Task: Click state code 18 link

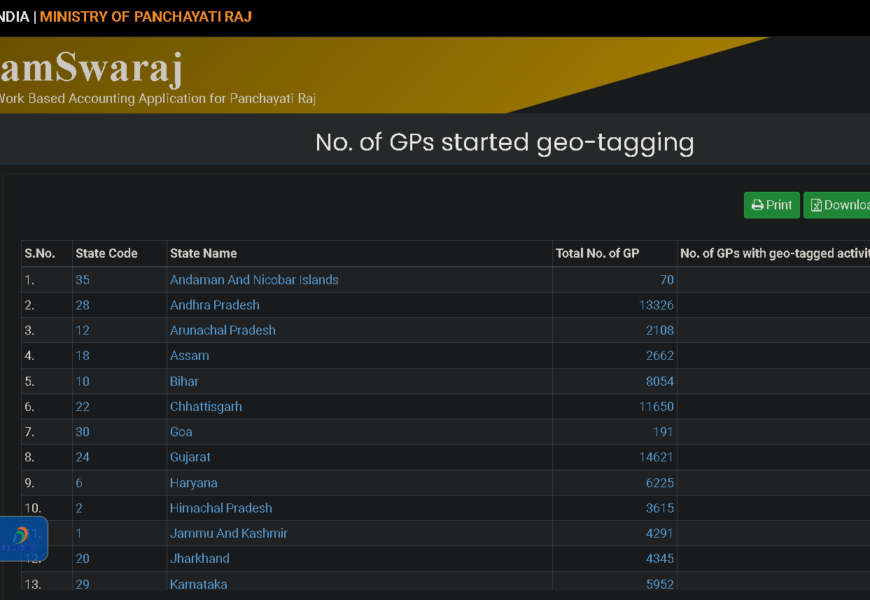Action: (82, 356)
